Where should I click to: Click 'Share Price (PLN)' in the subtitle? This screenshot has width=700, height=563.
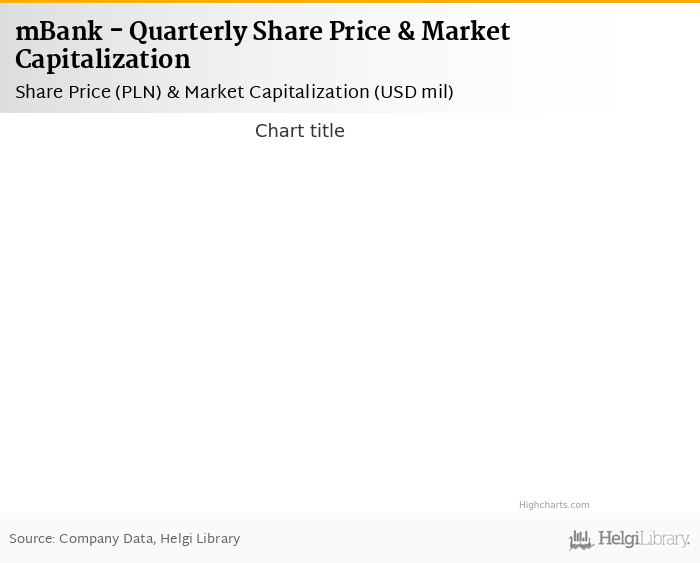[x=87, y=92]
